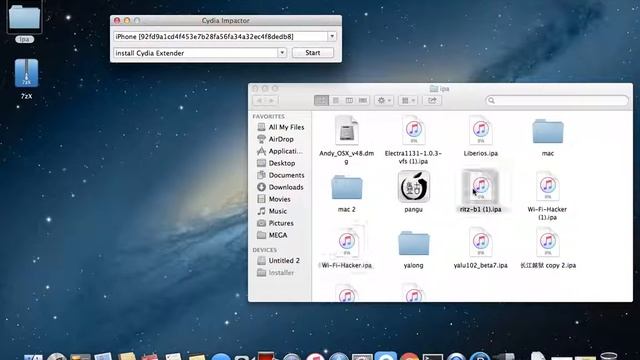Open Music in Finder sidebar
Viewport: 640px width, 360px height.
pyautogui.click(x=272, y=211)
